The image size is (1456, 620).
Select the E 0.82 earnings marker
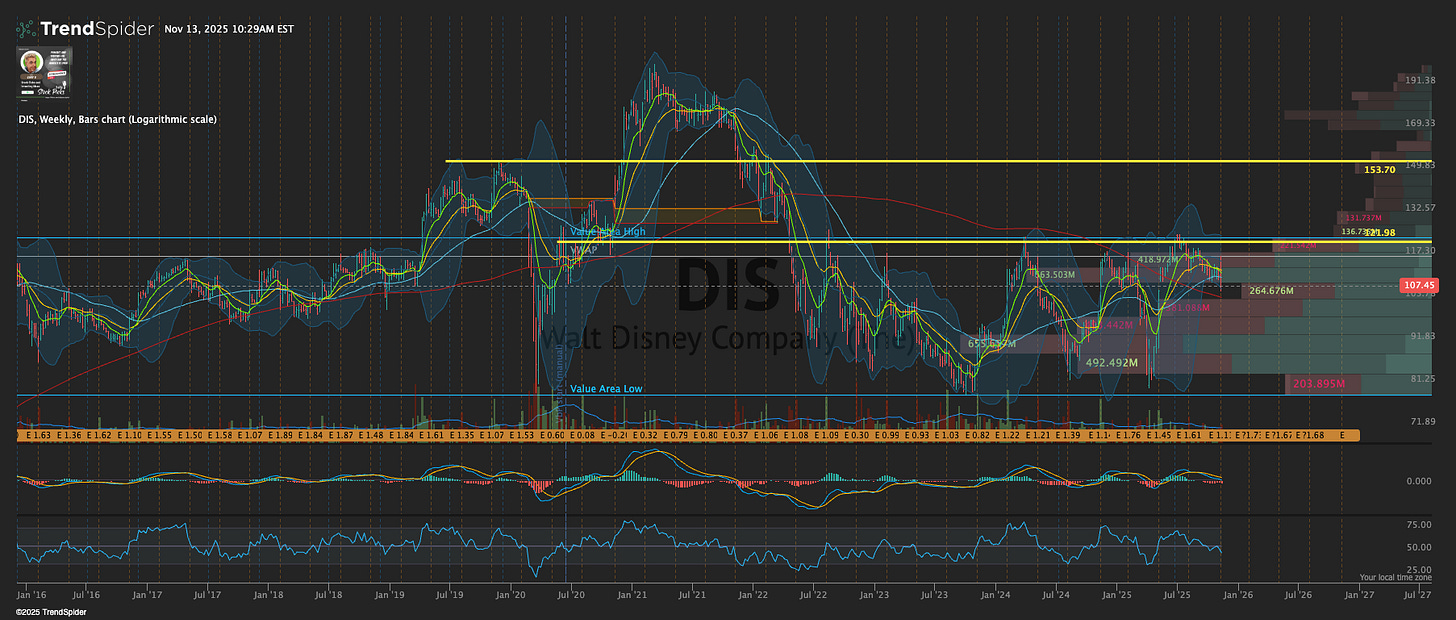[977, 435]
